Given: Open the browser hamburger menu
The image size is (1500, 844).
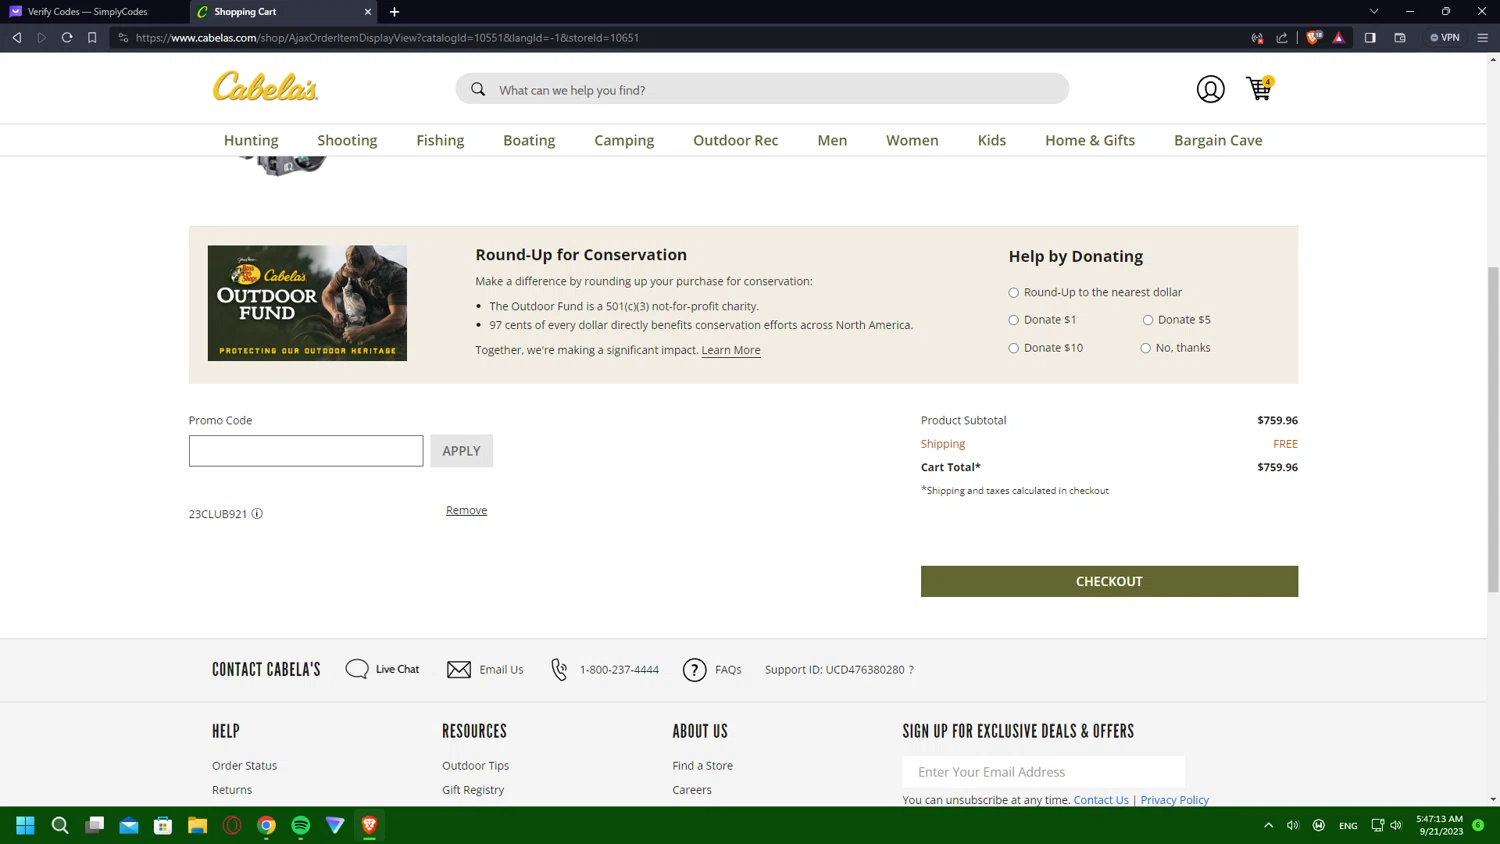Looking at the screenshot, I should pos(1483,38).
